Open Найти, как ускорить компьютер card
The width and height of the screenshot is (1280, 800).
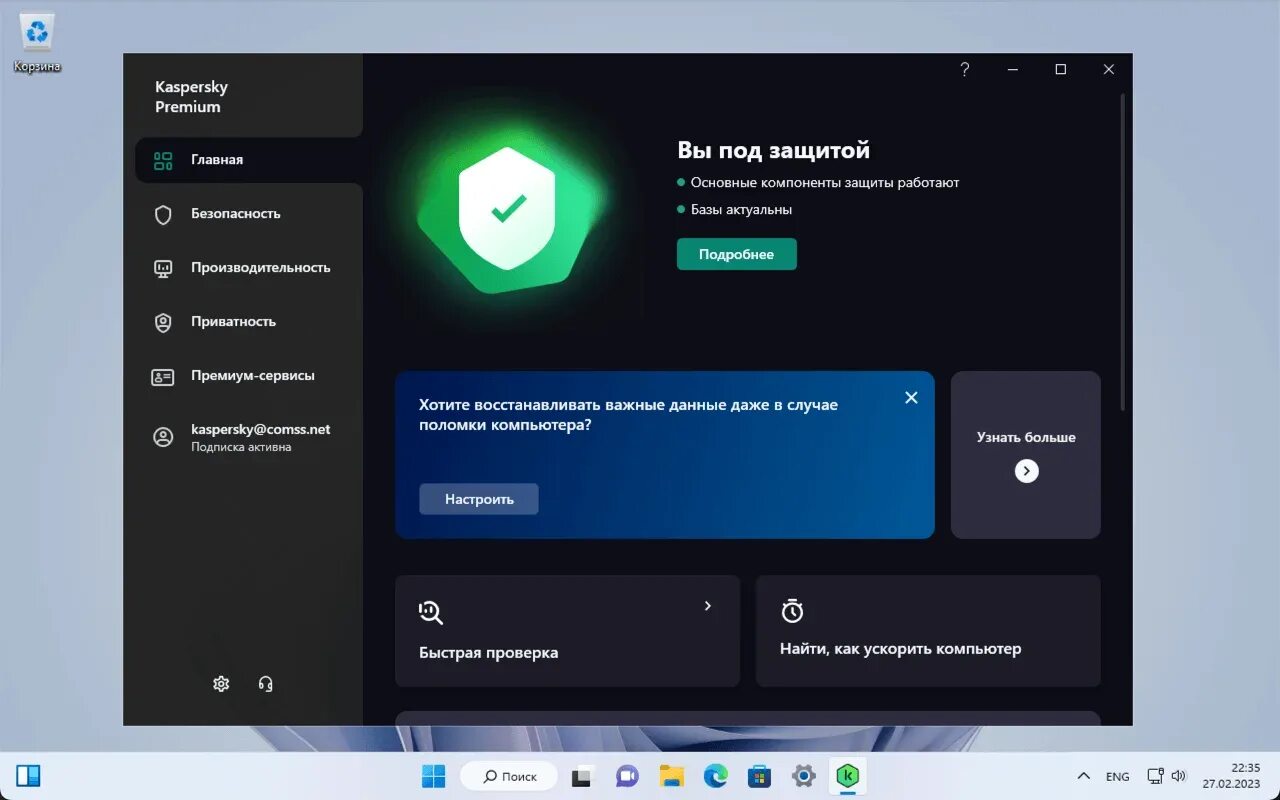[x=928, y=631]
